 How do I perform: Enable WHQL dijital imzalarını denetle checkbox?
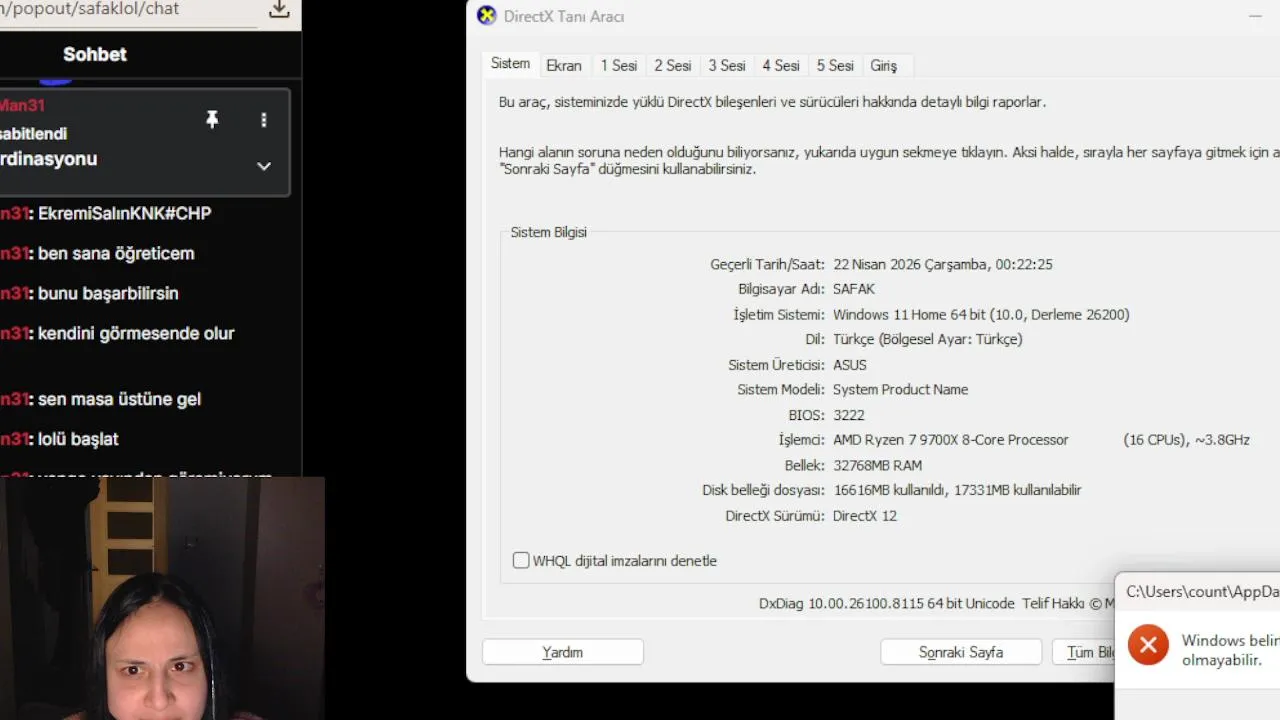tap(521, 561)
